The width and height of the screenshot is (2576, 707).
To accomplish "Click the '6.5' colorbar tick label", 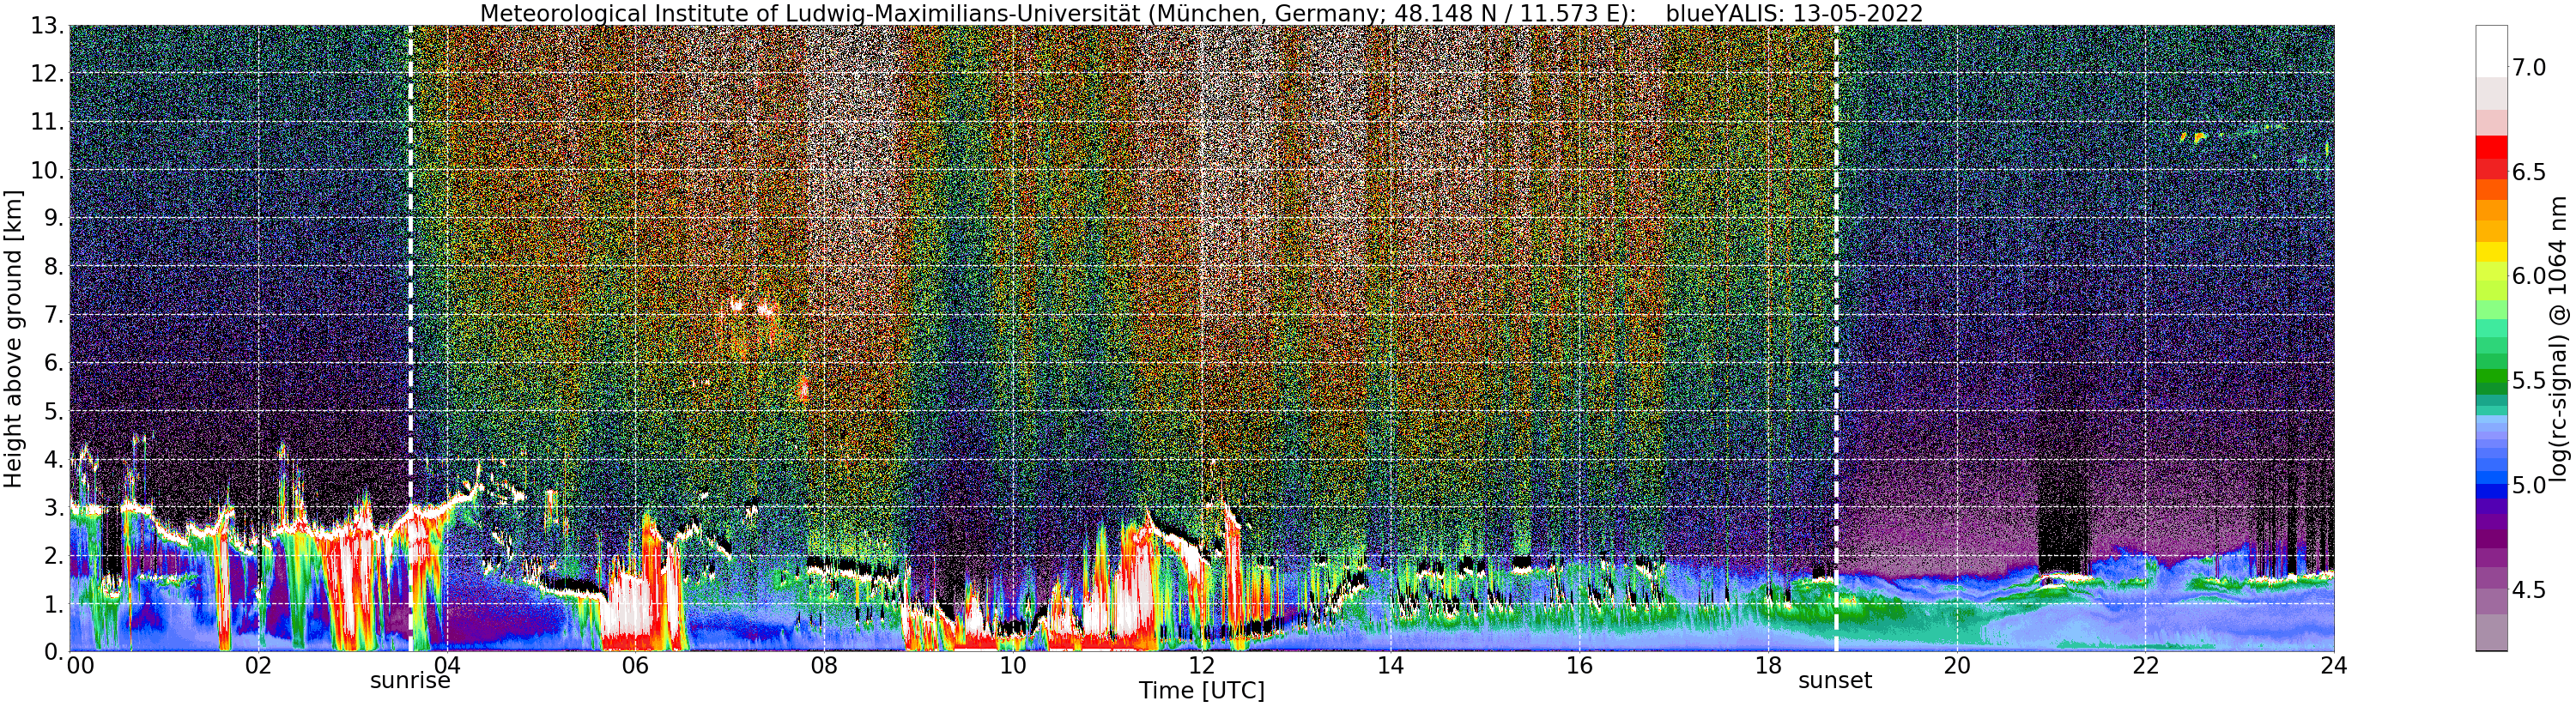I will point(2529,172).
